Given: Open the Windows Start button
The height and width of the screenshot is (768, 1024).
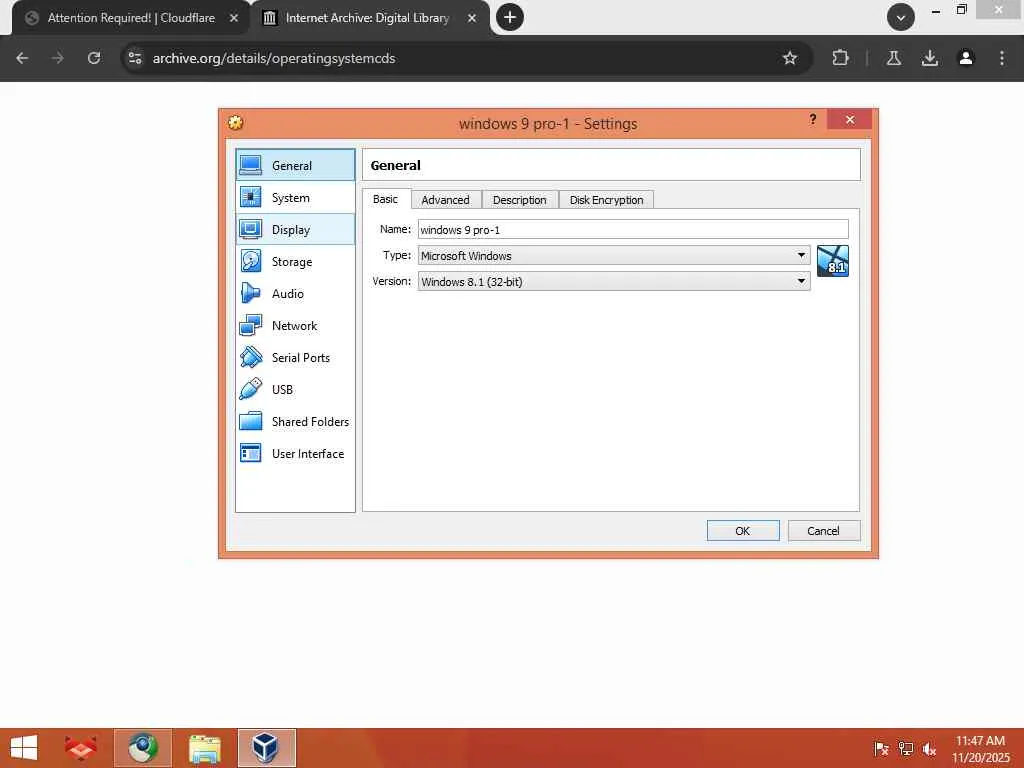Looking at the screenshot, I should [x=24, y=748].
